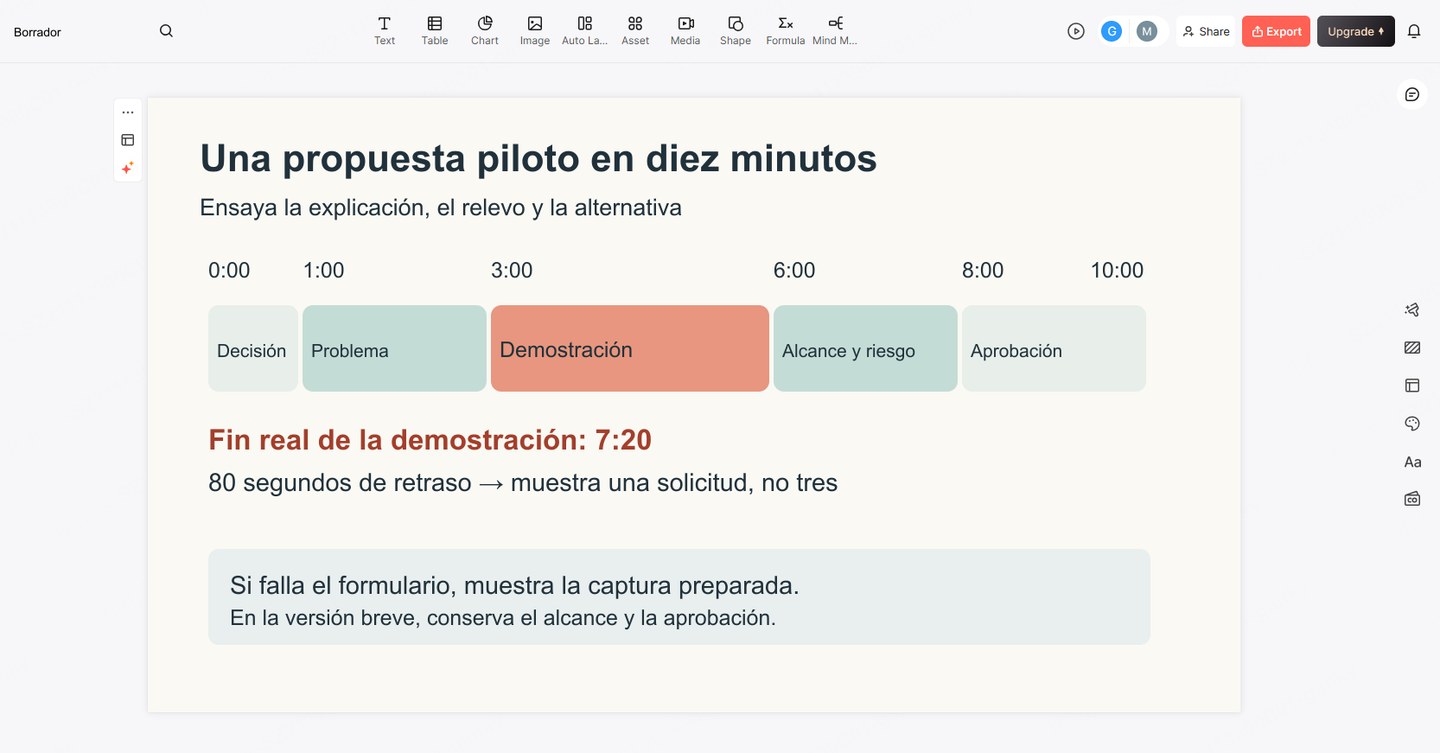Open the font settings Aa icon
1440x753 pixels.
coord(1412,462)
